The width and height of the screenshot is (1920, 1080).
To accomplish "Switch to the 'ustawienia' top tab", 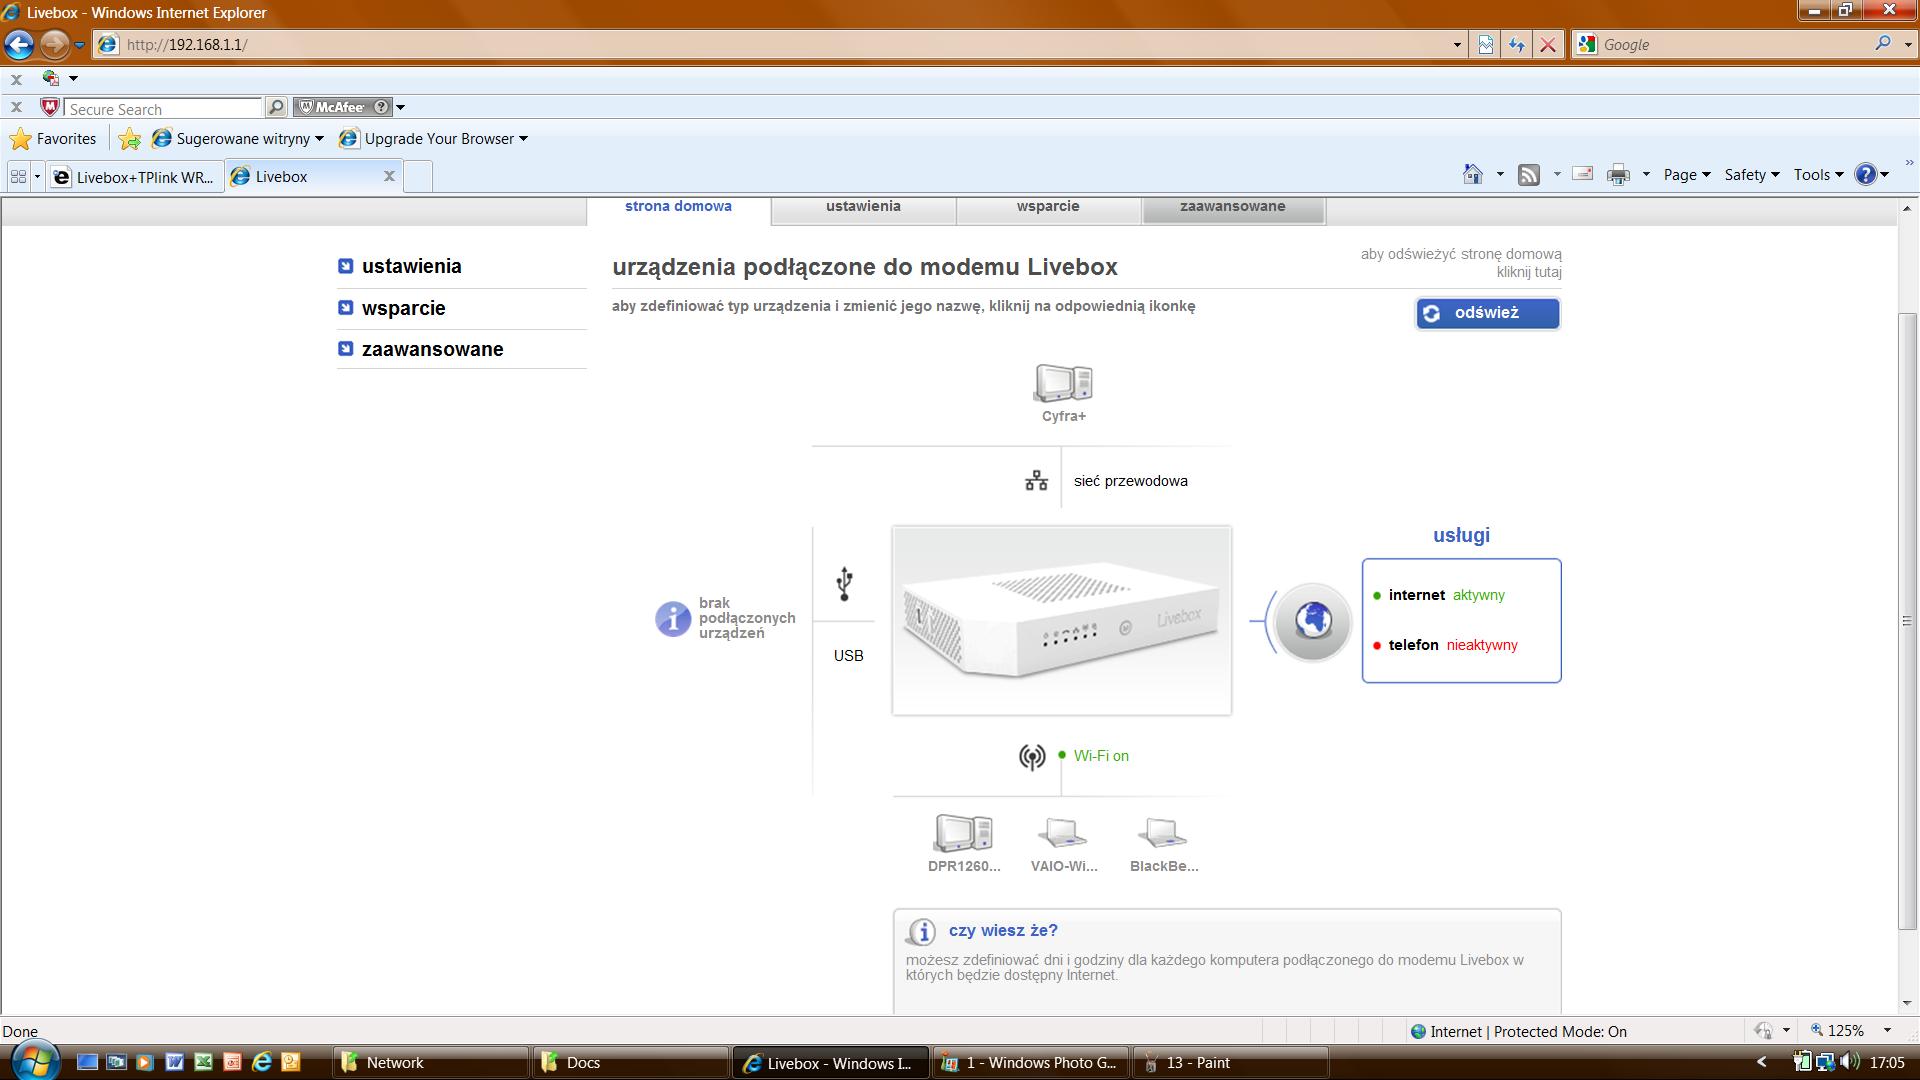I will pyautogui.click(x=863, y=207).
